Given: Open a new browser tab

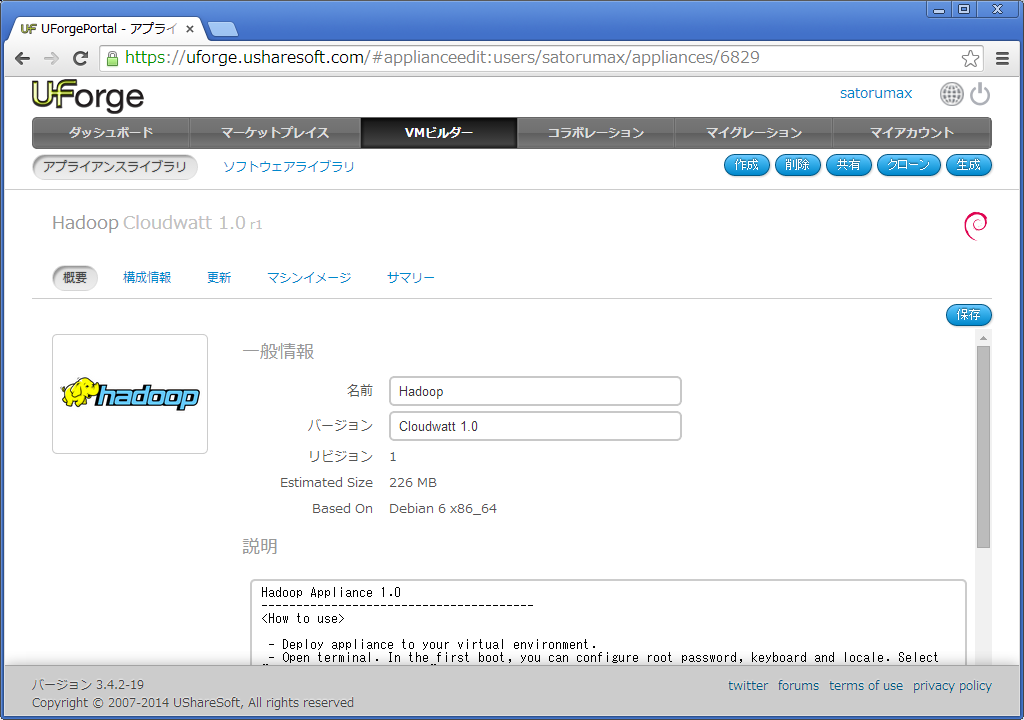Looking at the screenshot, I should click(x=223, y=29).
